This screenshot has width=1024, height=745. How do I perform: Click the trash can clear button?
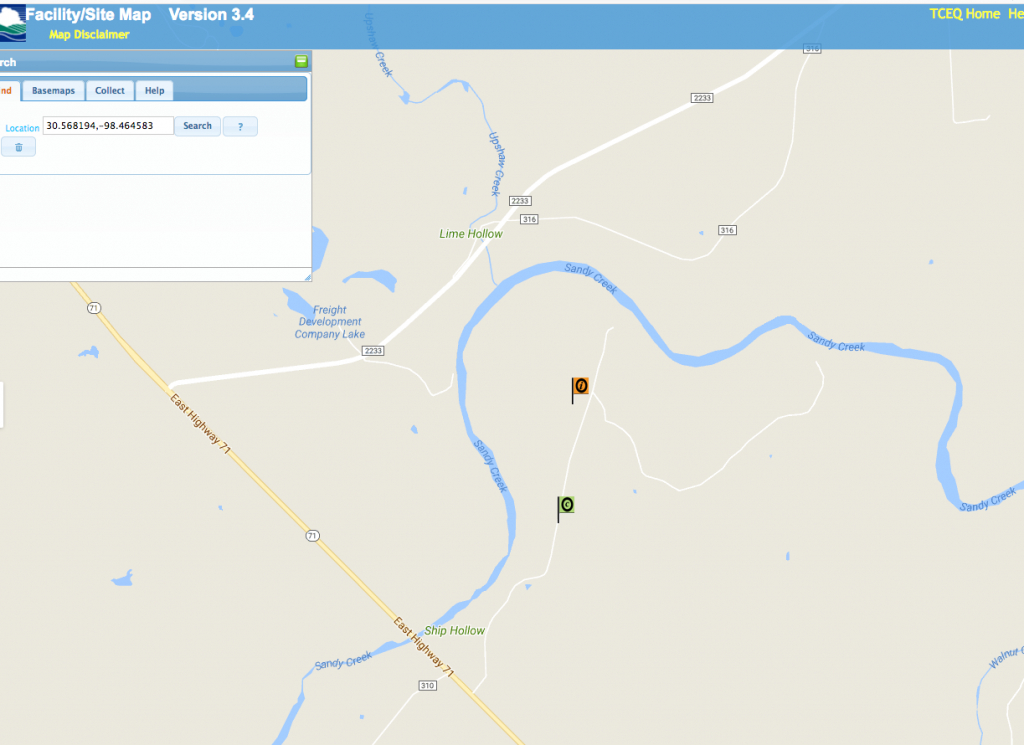click(18, 147)
